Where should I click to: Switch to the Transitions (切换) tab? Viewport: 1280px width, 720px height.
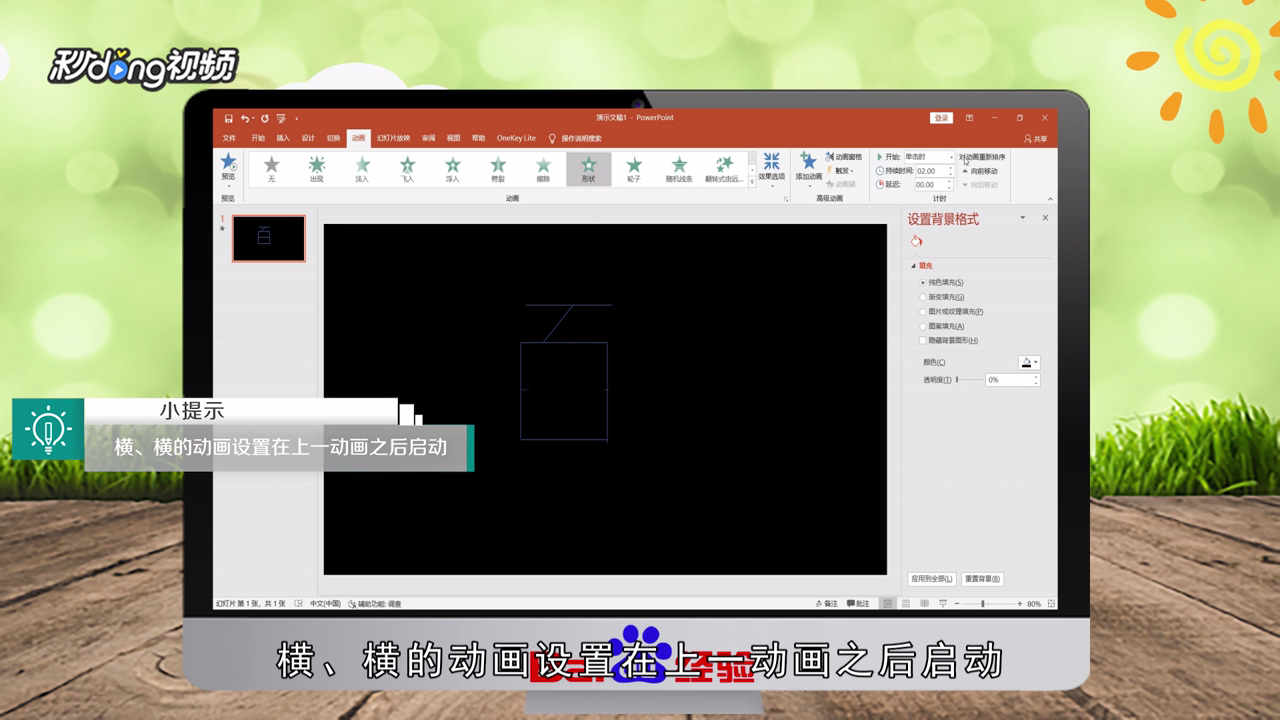(333, 138)
